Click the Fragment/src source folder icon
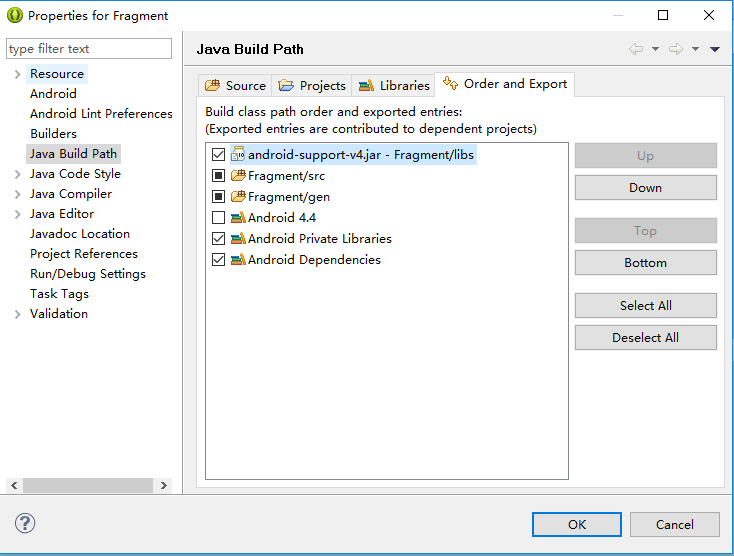Viewport: 734px width, 556px height. pos(238,176)
